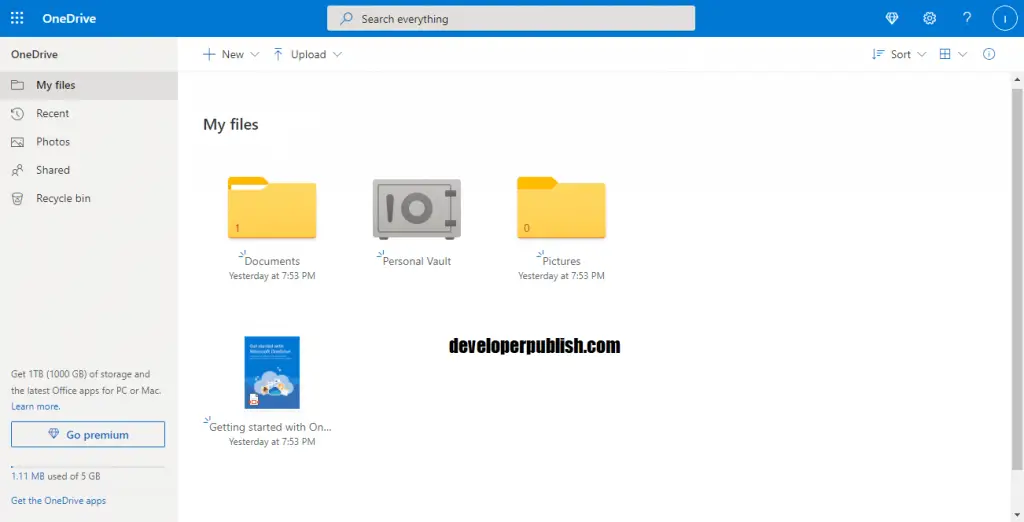This screenshot has width=1024, height=522.
Task: Select My files in sidebar
Action: [x=89, y=85]
